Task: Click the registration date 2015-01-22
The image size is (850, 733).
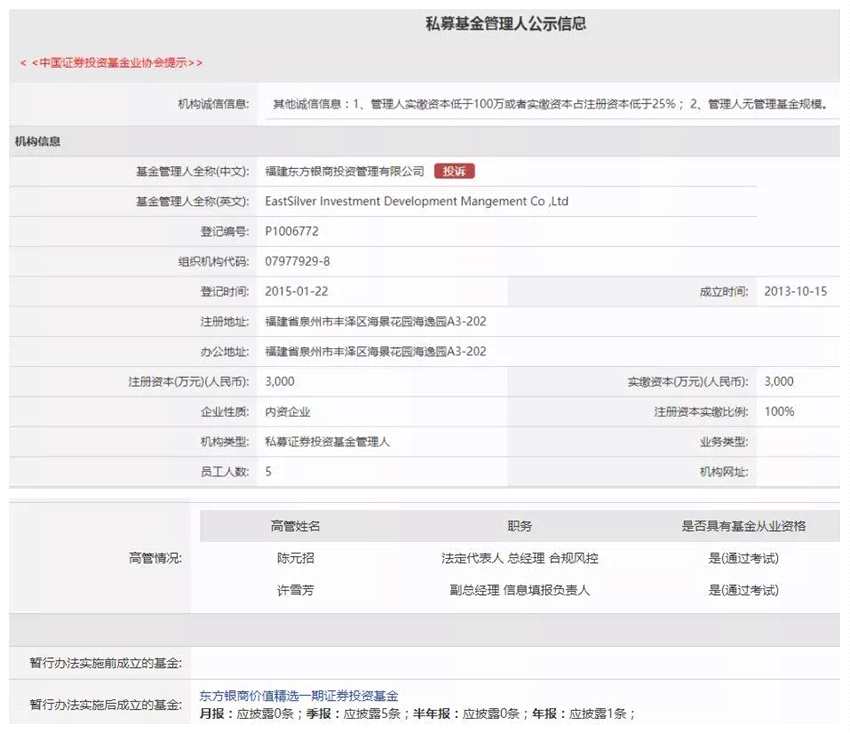Action: (x=297, y=292)
